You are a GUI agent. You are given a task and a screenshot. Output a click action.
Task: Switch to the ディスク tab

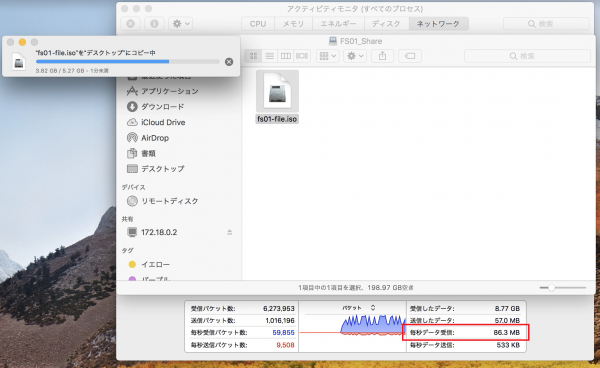(x=386, y=24)
